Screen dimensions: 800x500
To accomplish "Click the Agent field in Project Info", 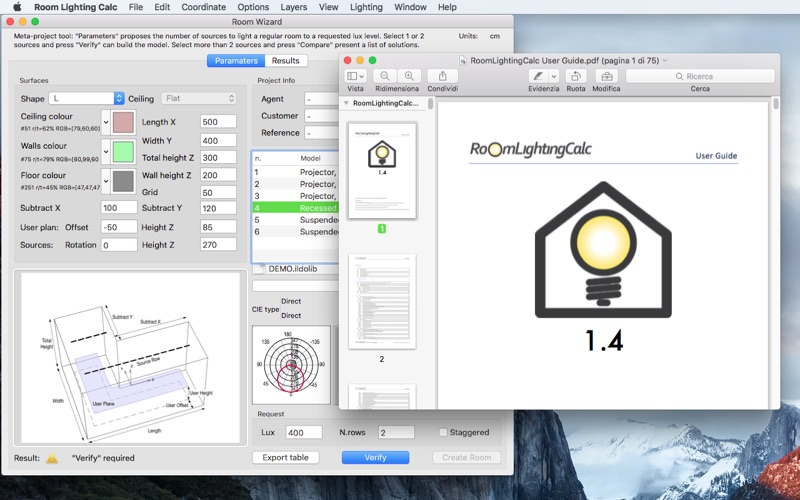I will pos(321,98).
